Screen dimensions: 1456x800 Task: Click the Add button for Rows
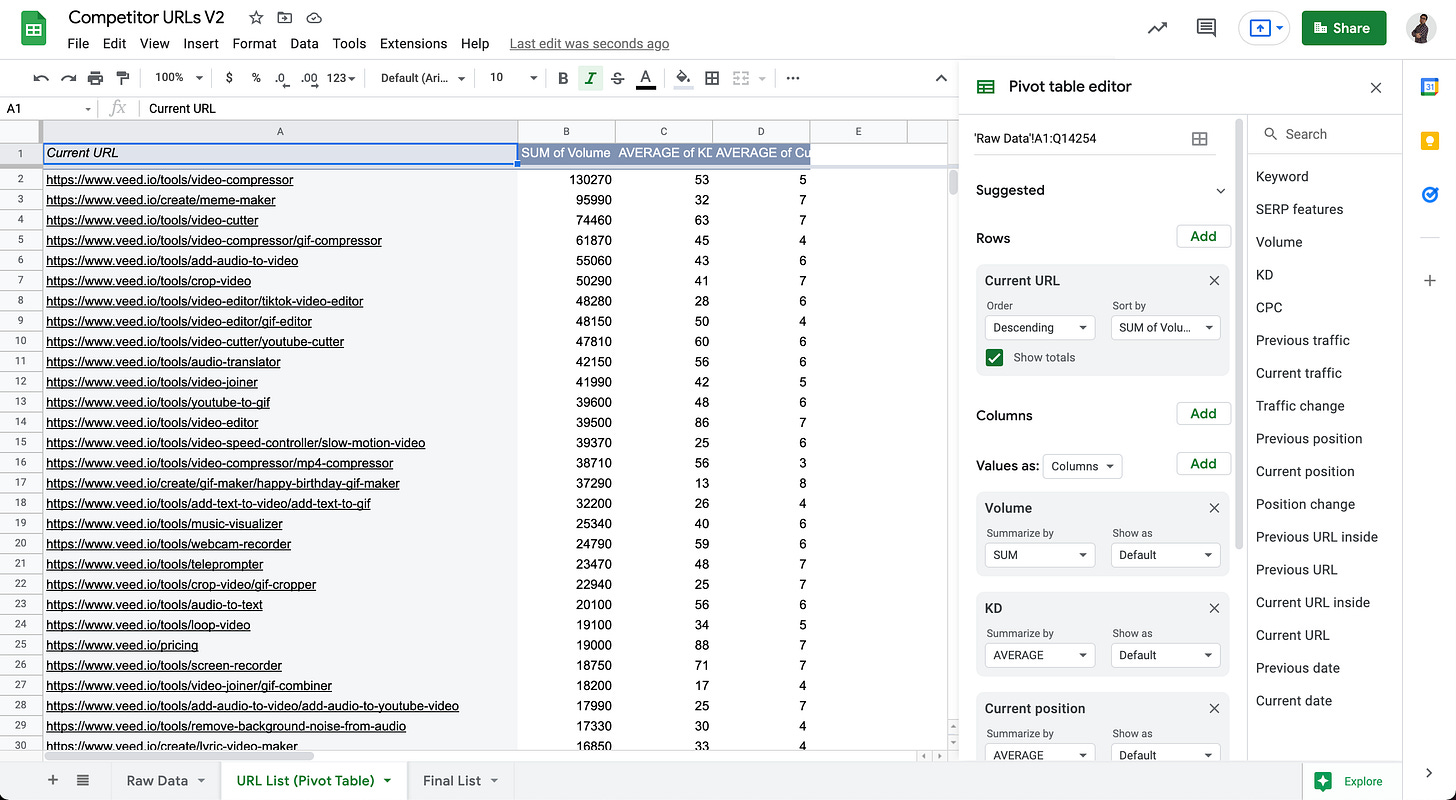point(1203,236)
